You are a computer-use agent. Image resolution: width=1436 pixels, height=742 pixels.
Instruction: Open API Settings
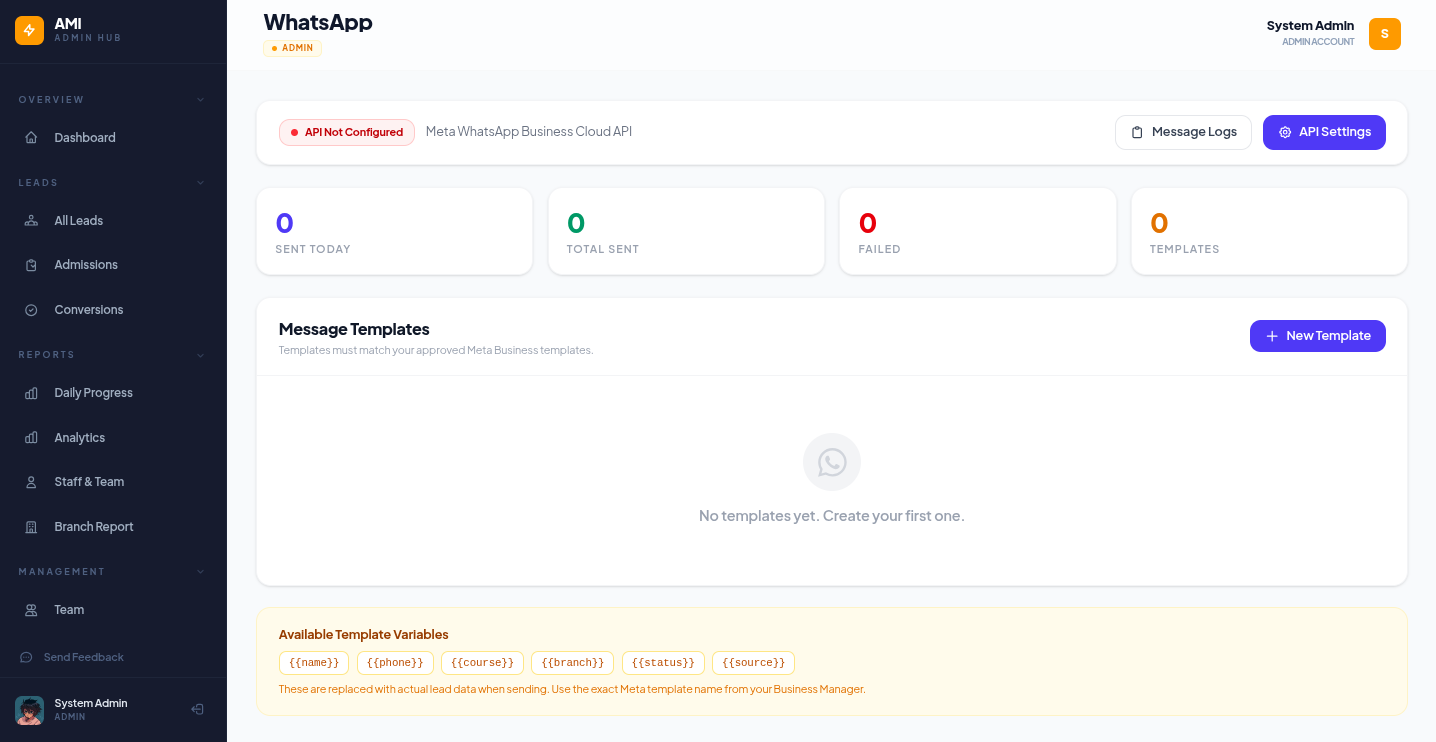[x=1324, y=133]
